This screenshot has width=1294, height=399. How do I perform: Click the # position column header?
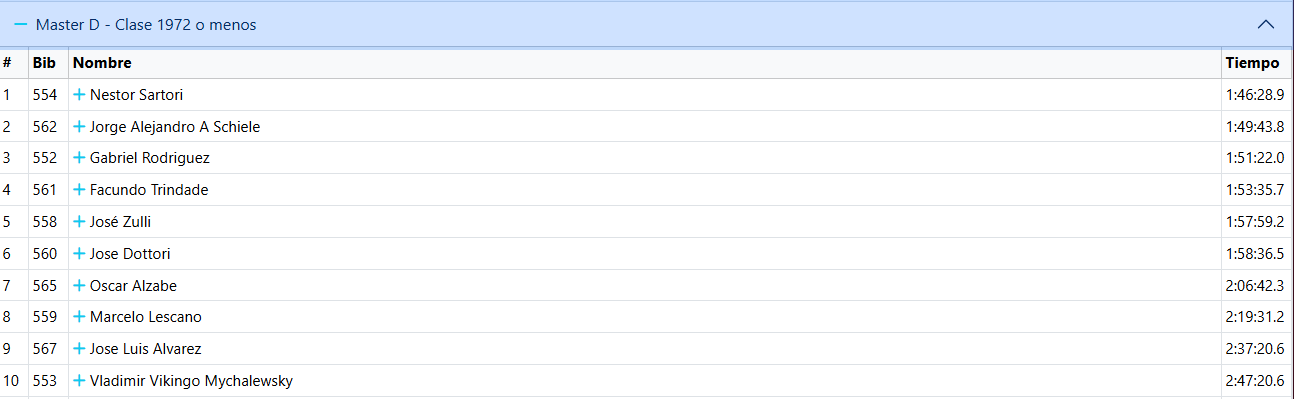(7, 63)
